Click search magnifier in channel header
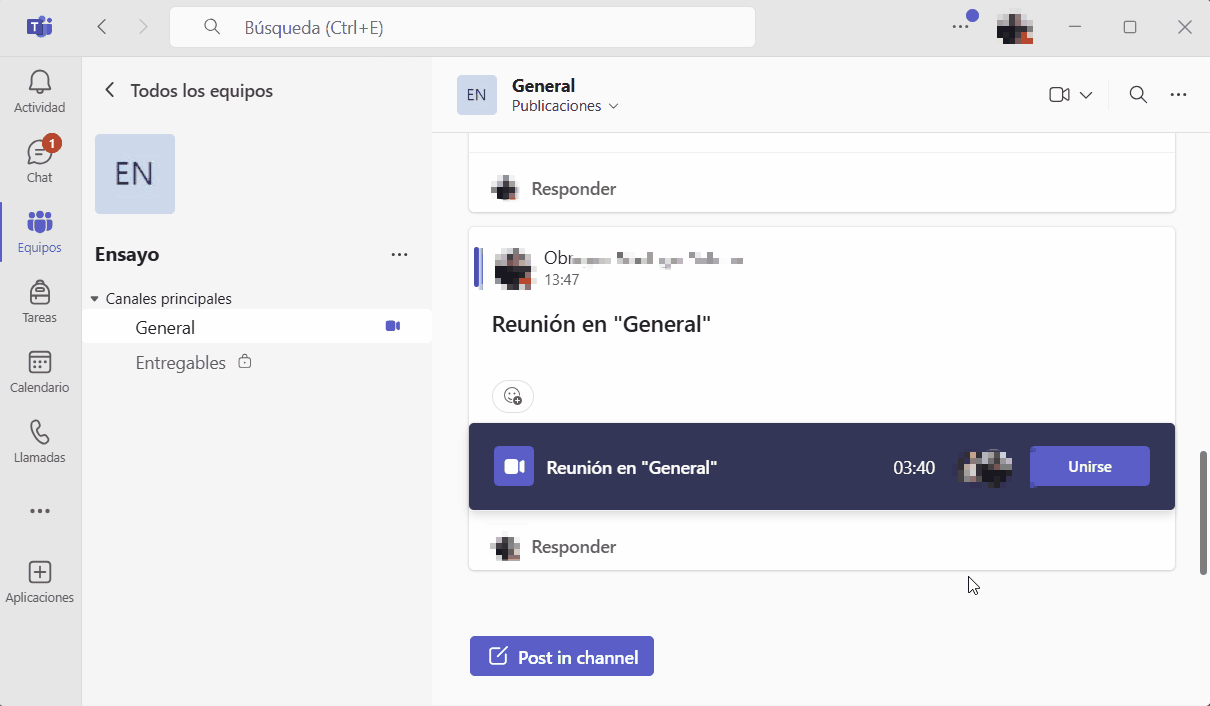 1138,95
